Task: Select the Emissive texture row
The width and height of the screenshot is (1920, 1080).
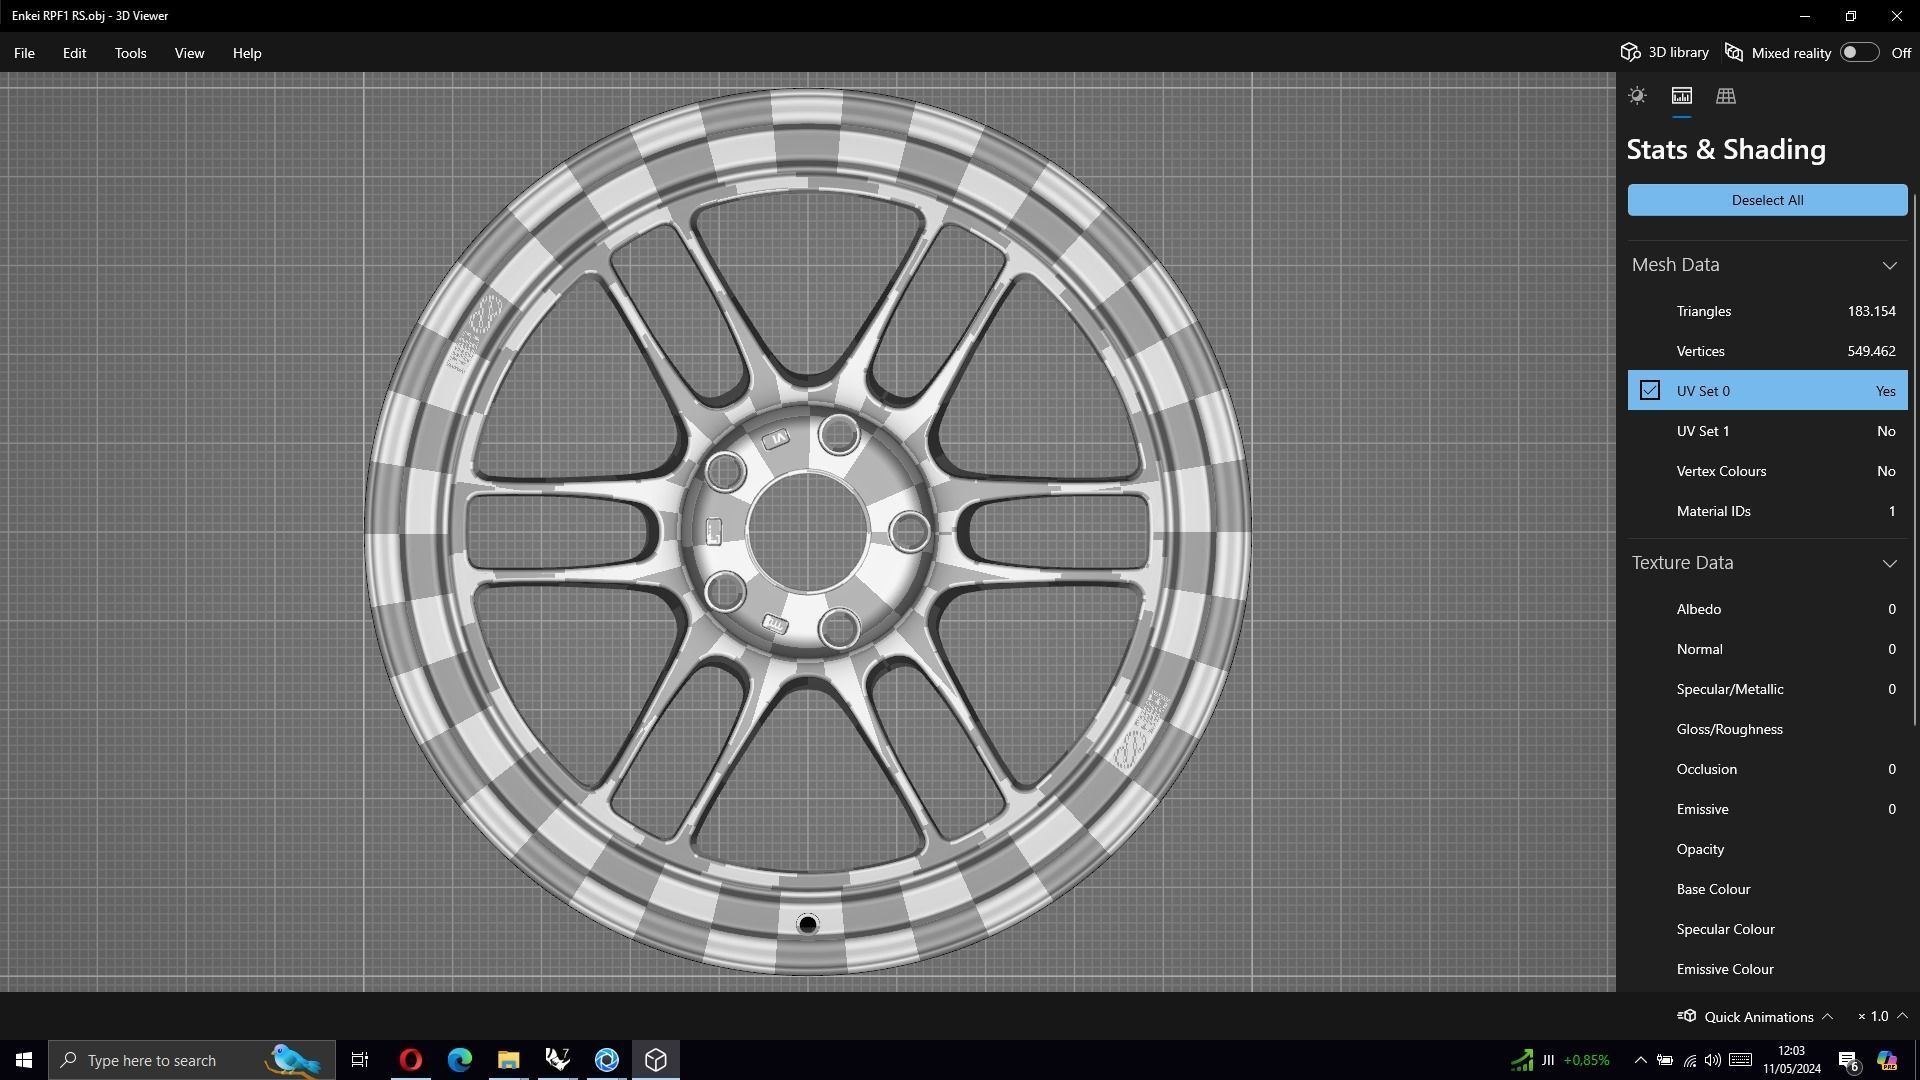Action: point(1767,809)
